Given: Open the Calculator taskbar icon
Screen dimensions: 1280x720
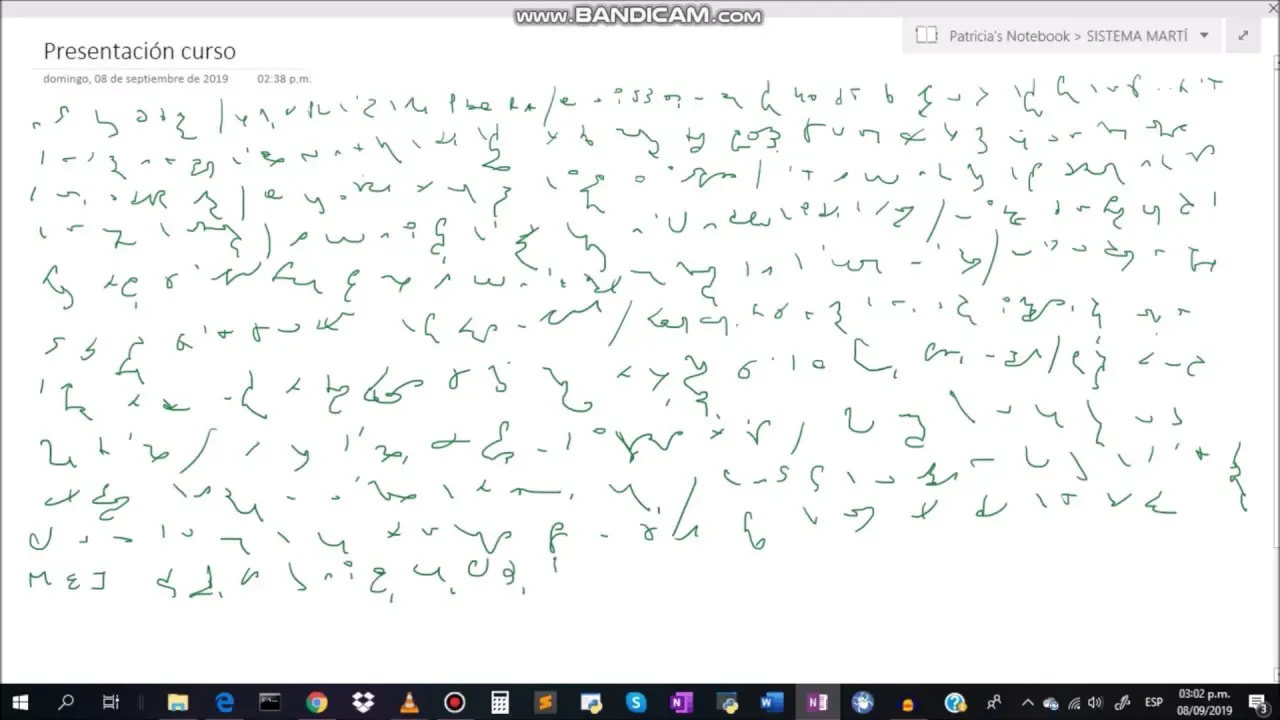Looking at the screenshot, I should (500, 702).
